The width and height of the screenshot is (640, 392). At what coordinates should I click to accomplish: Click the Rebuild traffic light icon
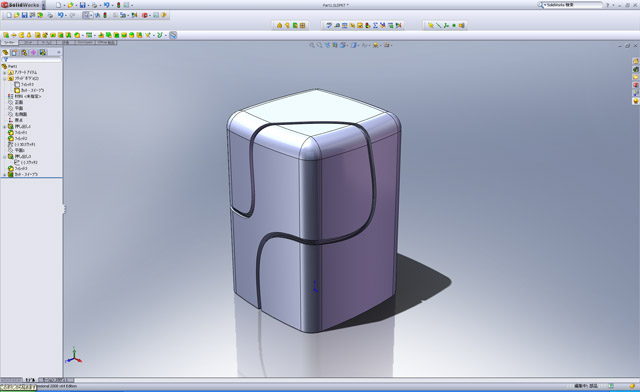click(118, 5)
